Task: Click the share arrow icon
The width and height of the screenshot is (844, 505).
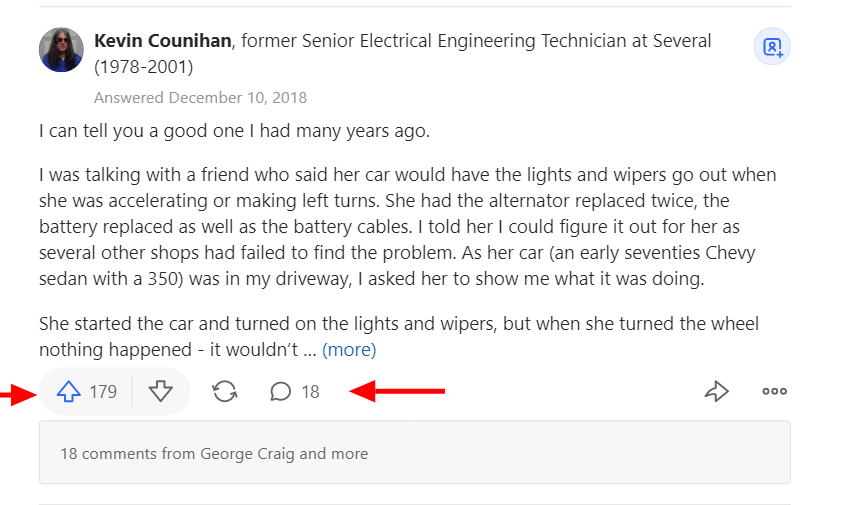Action: point(716,392)
